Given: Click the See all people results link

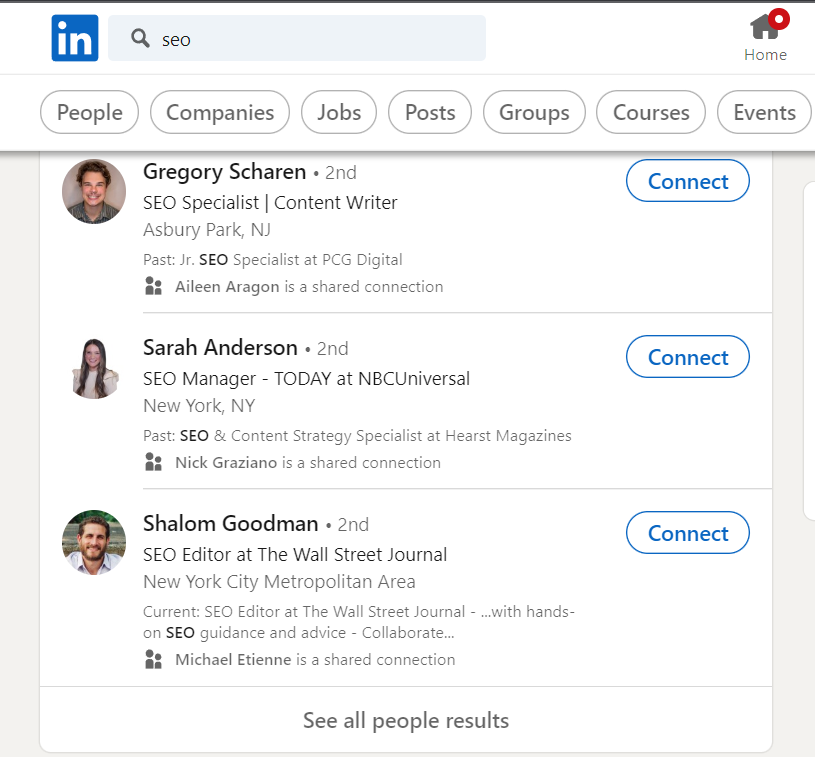Looking at the screenshot, I should (406, 720).
